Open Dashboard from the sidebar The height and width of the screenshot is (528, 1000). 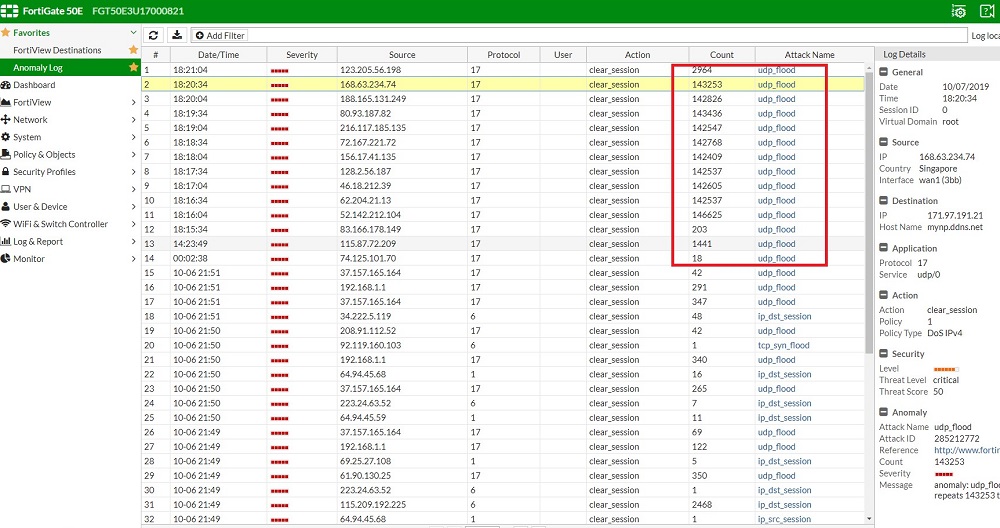click(x=34, y=85)
